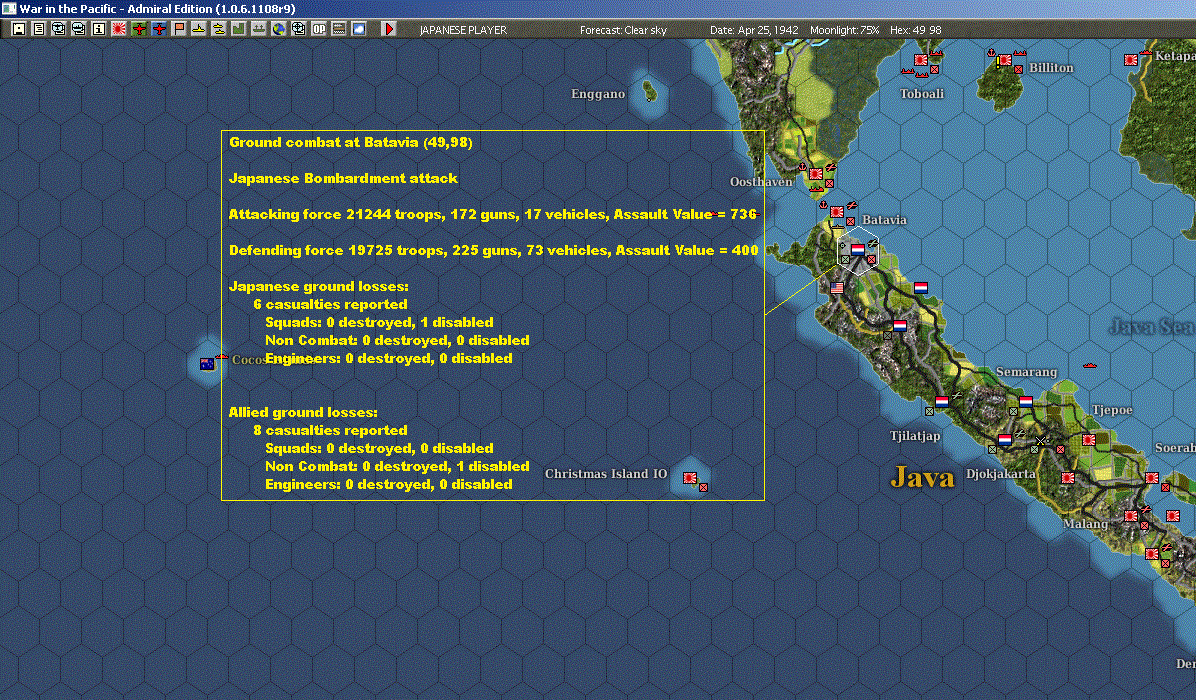
Task: Click the Defending force 19725 troops line
Action: pyautogui.click(x=494, y=250)
